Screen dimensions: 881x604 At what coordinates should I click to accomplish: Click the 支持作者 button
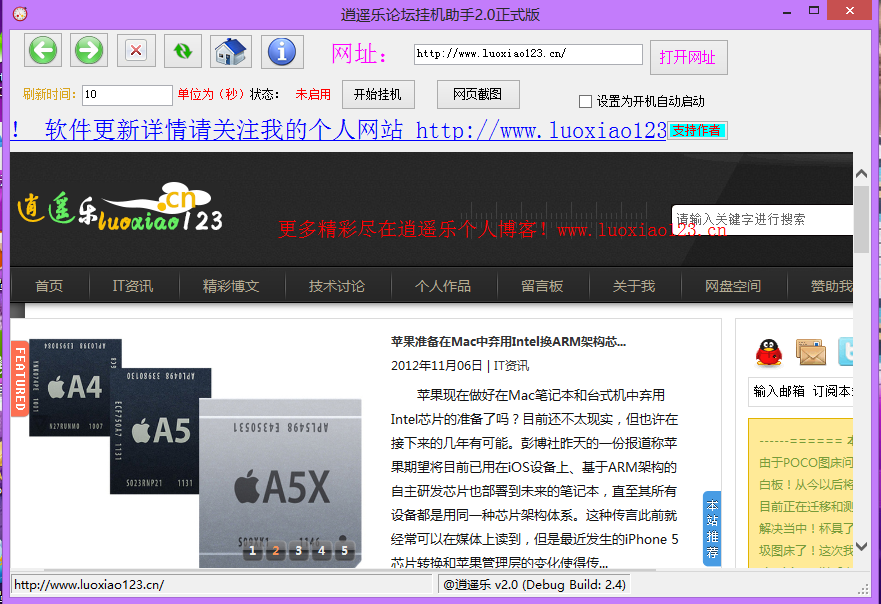[x=697, y=130]
